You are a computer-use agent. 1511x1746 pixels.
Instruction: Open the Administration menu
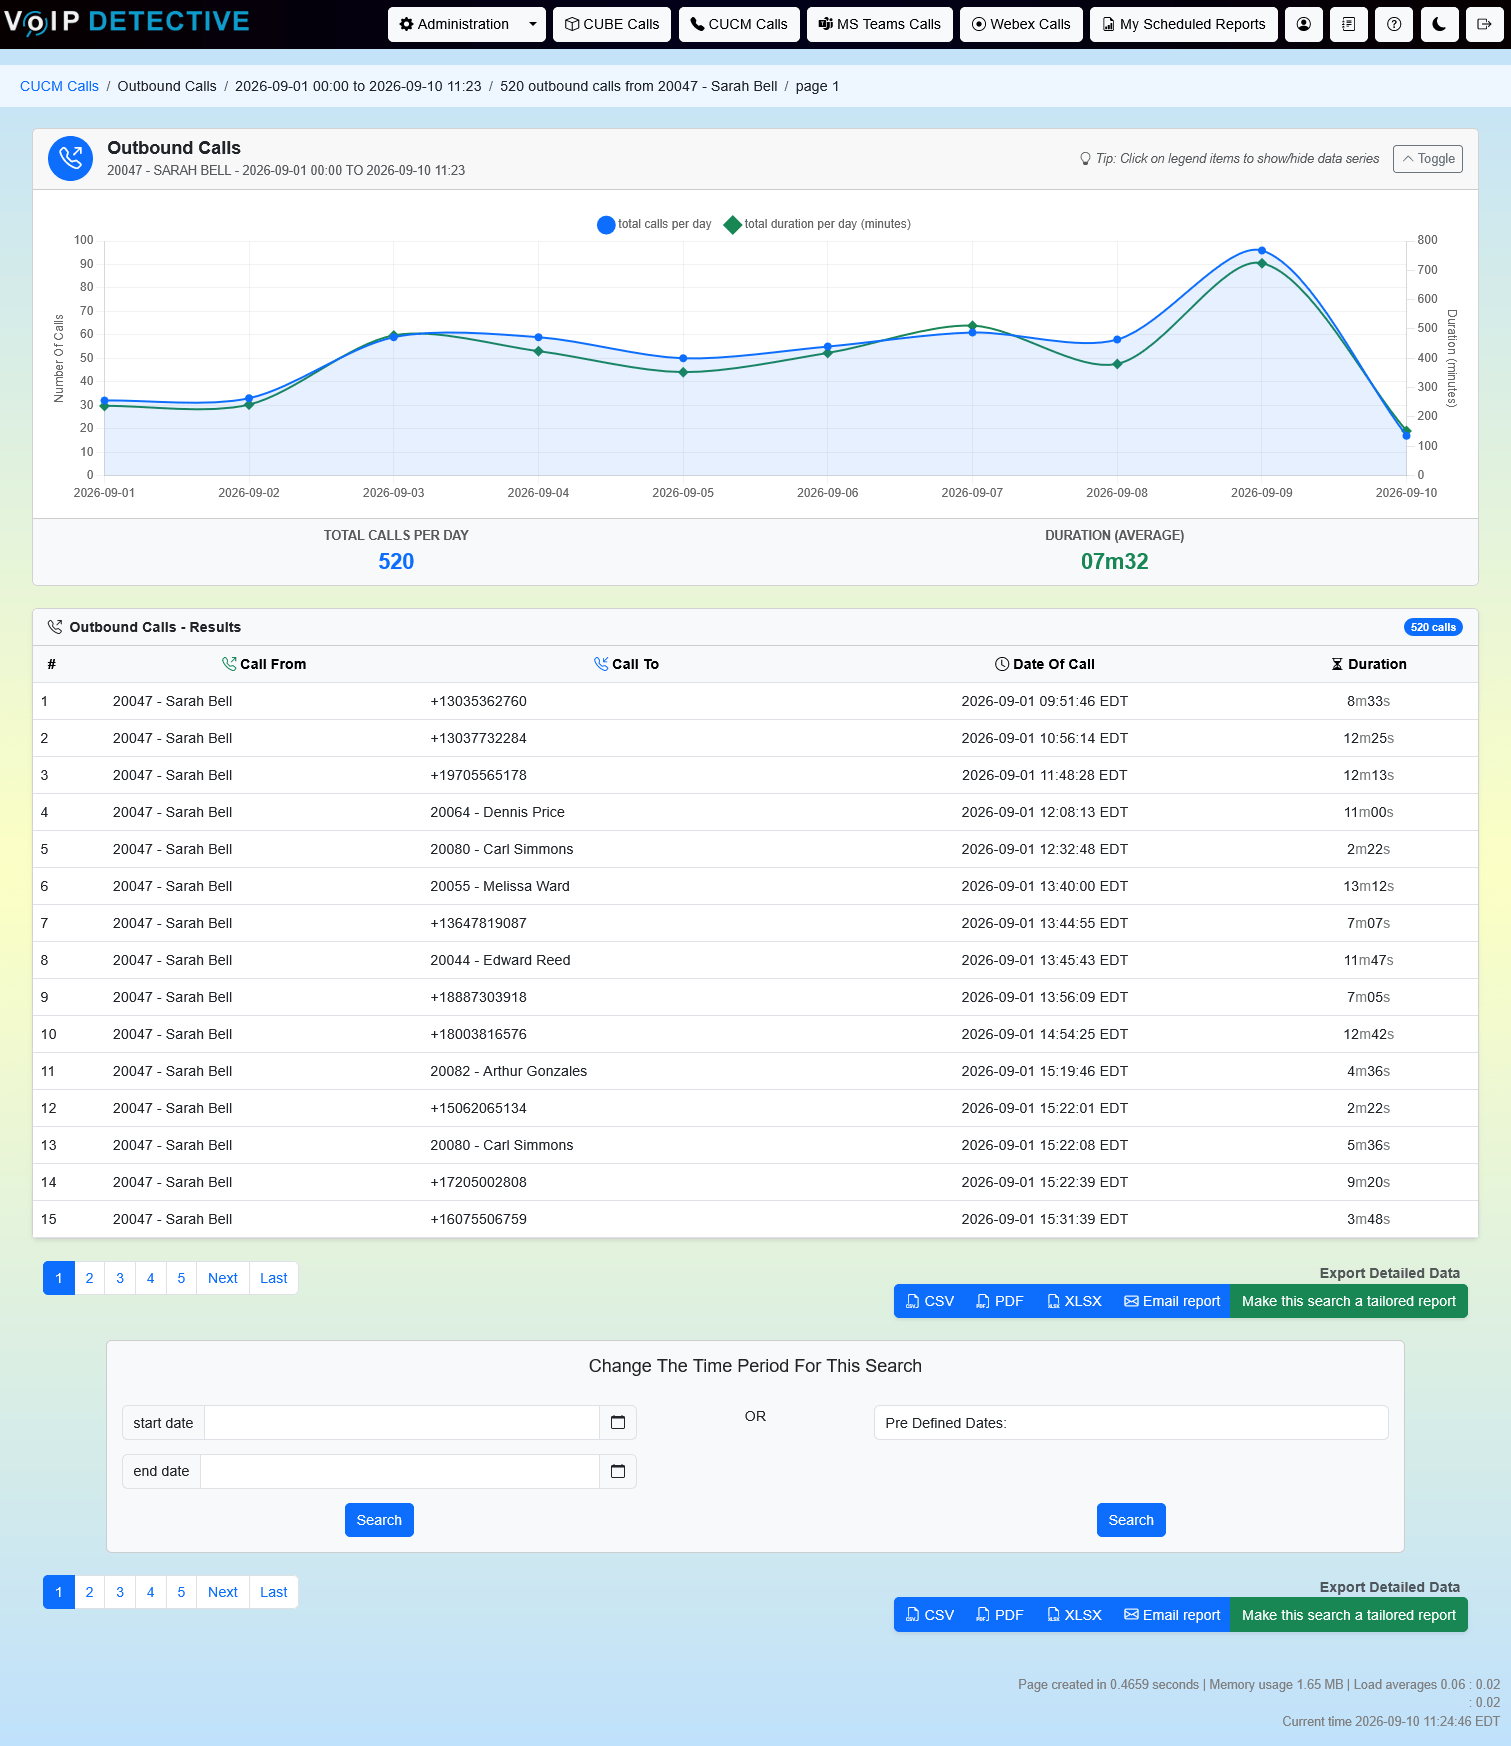(455, 24)
